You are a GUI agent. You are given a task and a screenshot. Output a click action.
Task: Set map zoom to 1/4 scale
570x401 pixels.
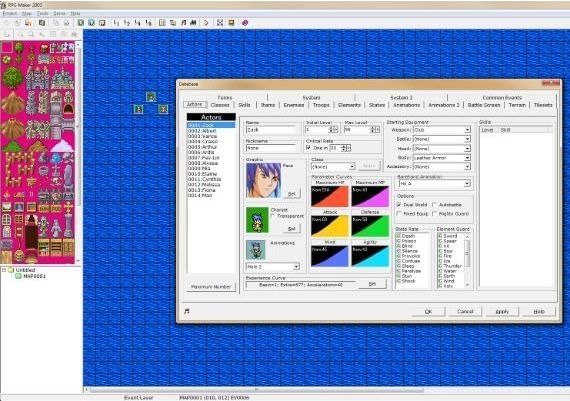[137, 23]
